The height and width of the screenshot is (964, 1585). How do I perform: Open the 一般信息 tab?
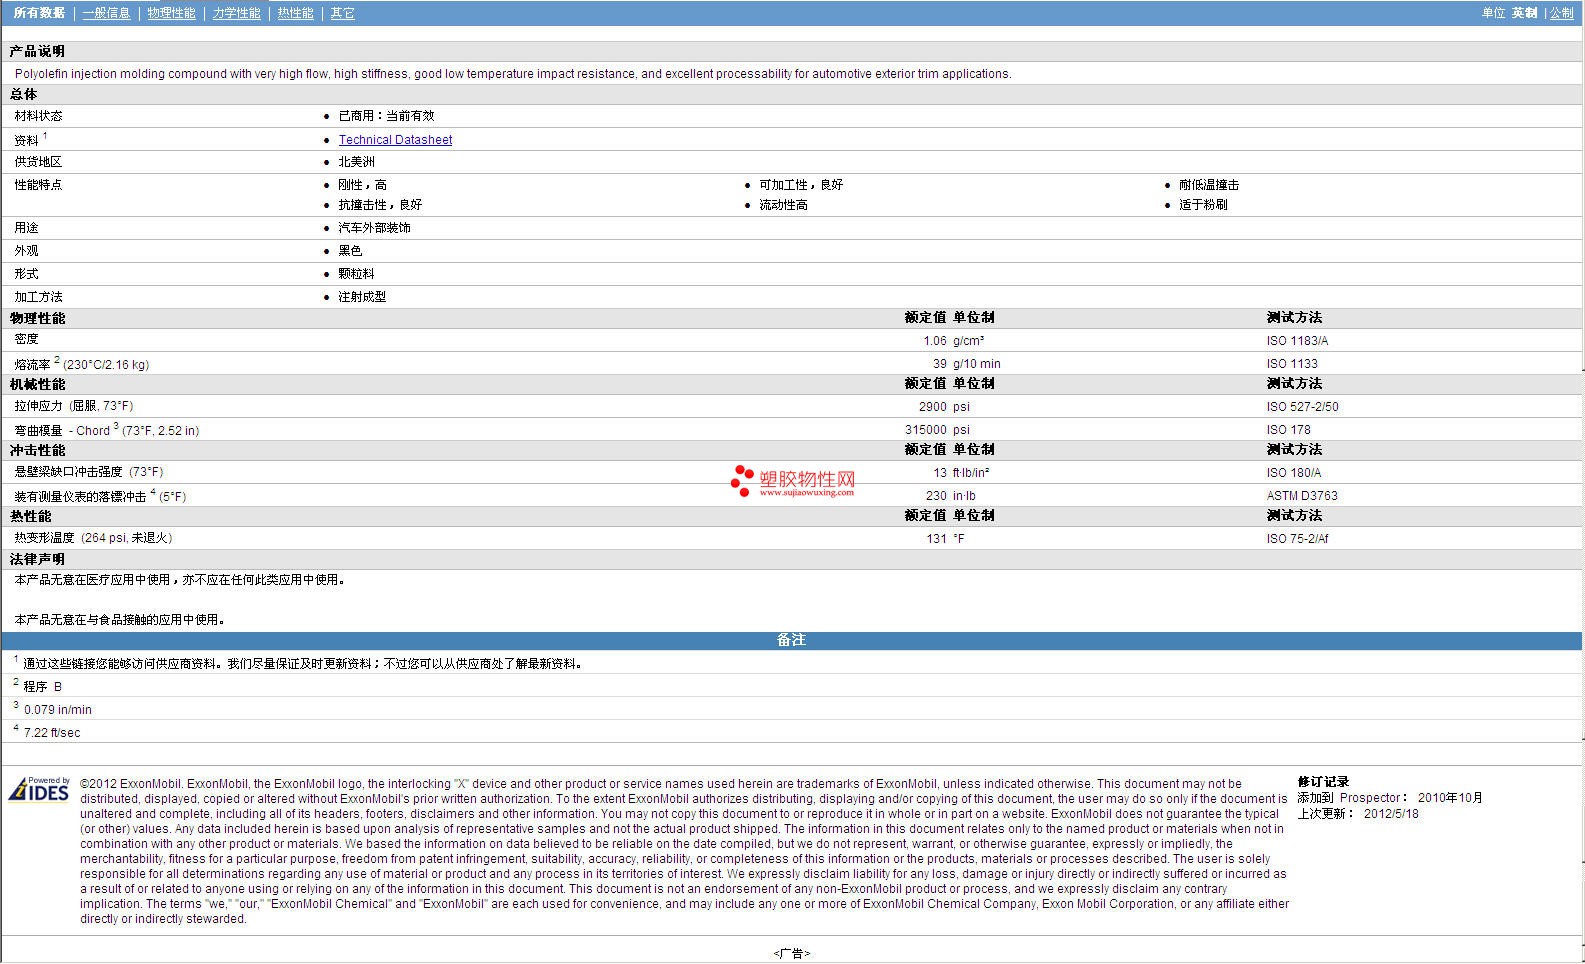(106, 13)
